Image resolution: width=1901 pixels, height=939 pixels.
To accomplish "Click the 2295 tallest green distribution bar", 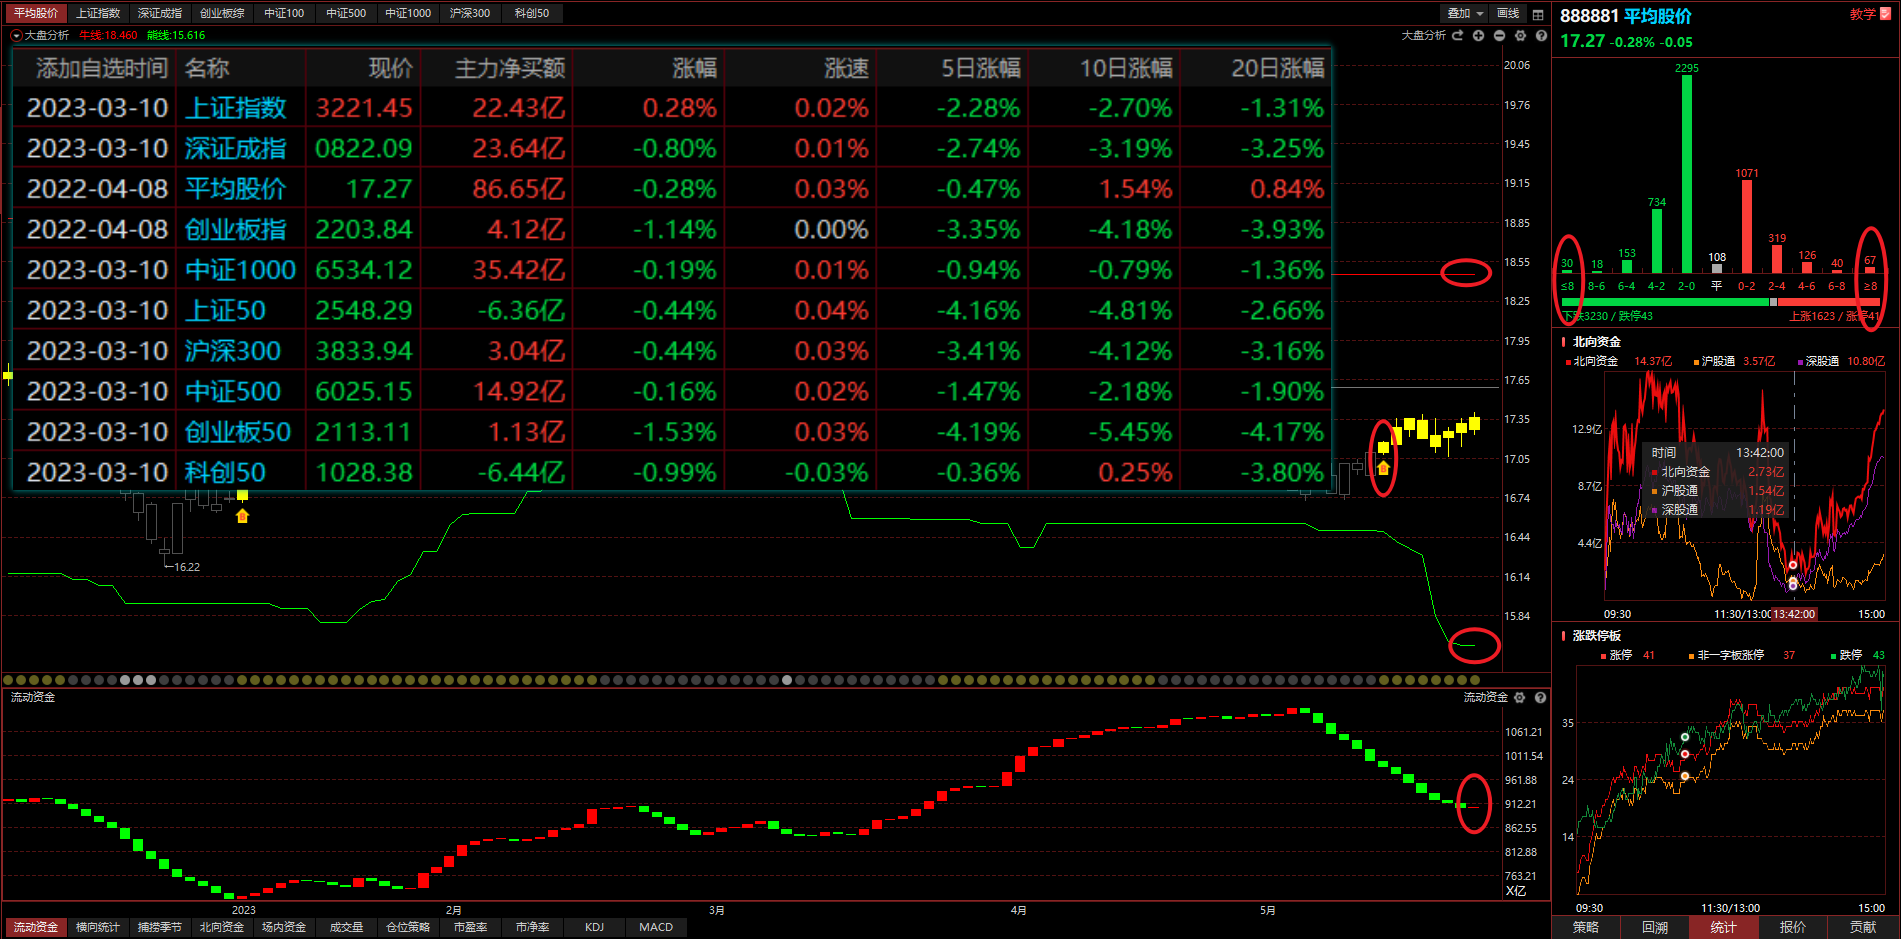I will (1687, 174).
